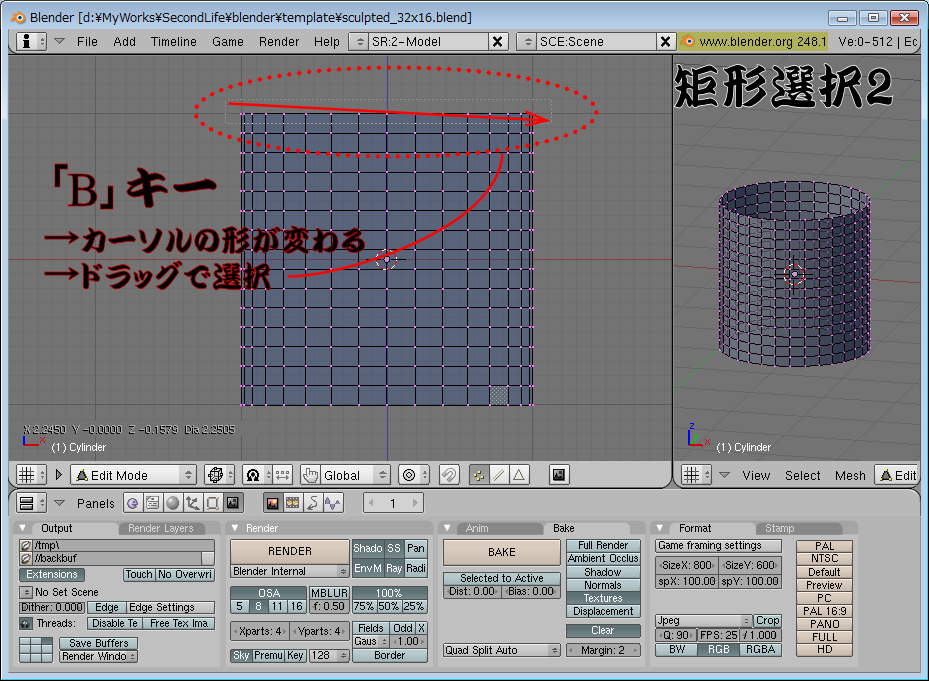The image size is (929, 681).
Task: Open the Edit Mode dropdown
Action: click(x=133, y=475)
